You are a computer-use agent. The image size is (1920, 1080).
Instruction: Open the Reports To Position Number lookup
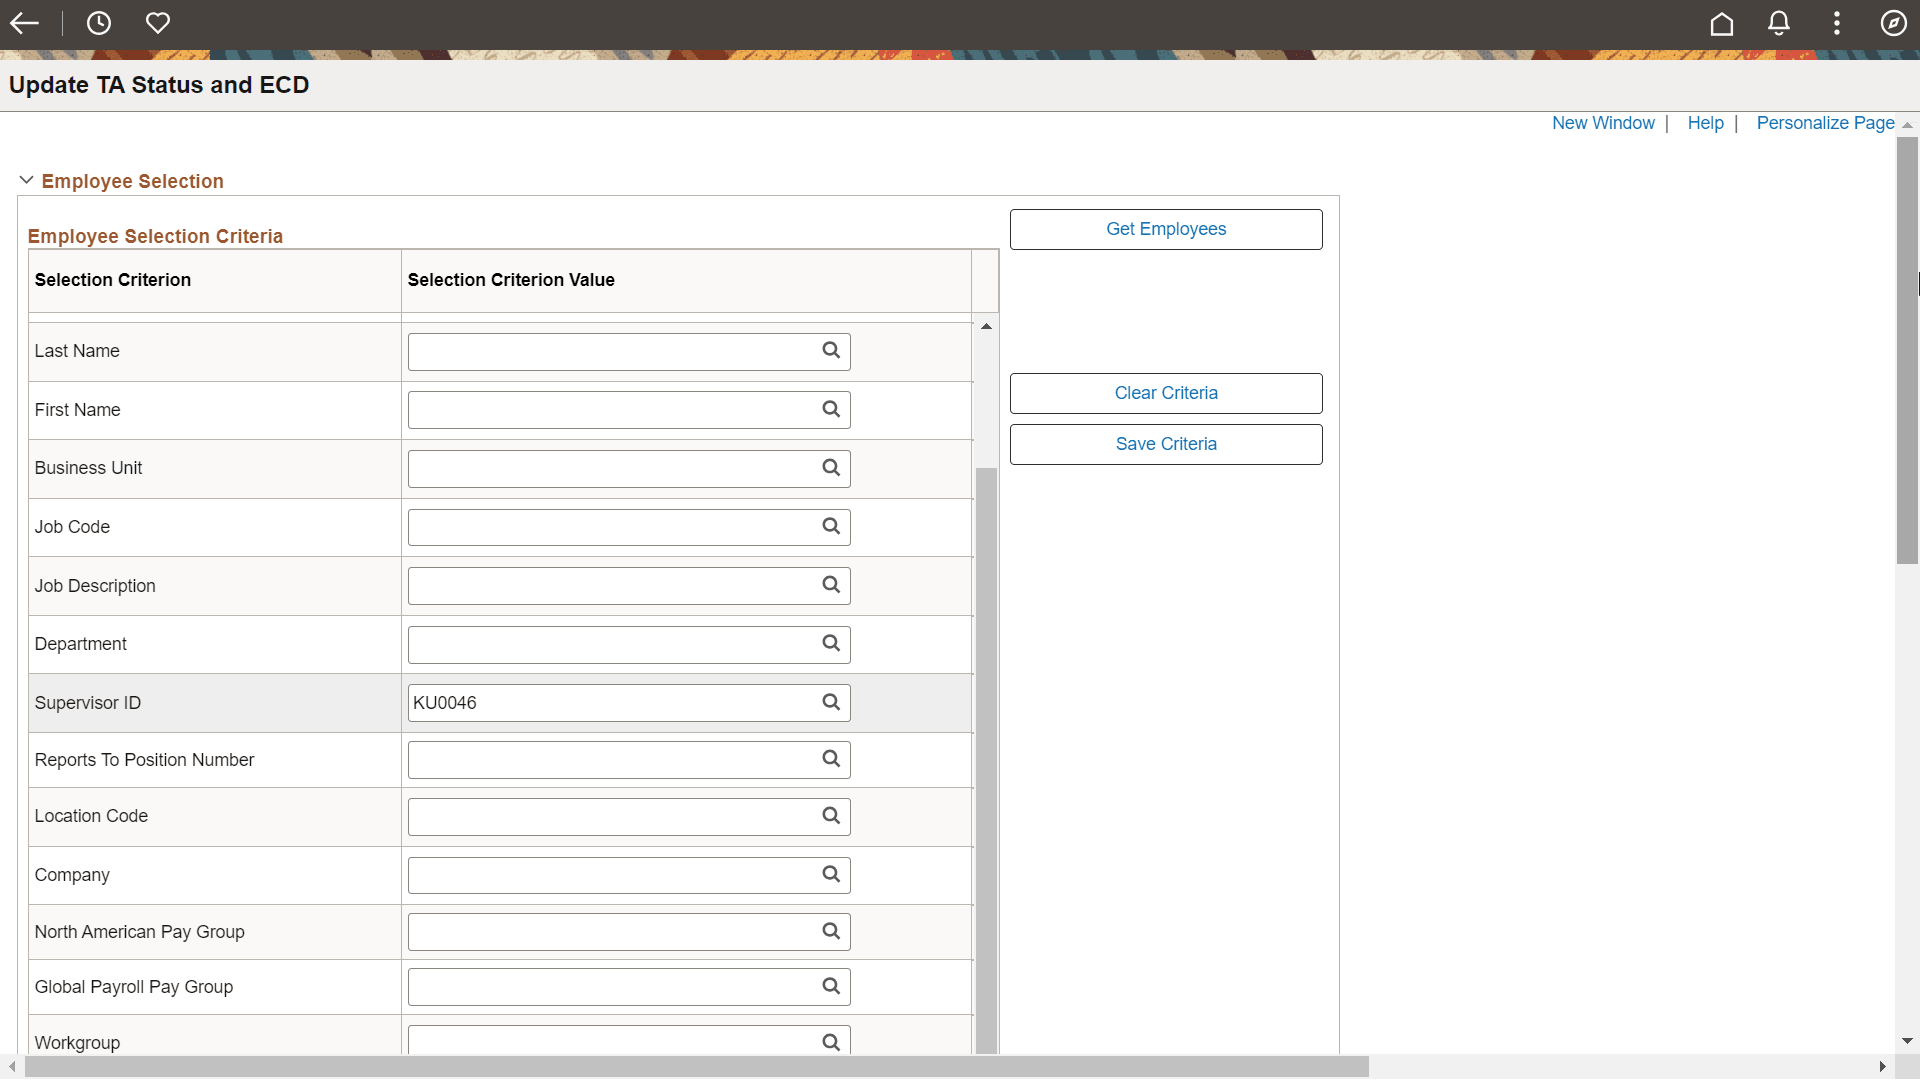pyautogui.click(x=831, y=759)
